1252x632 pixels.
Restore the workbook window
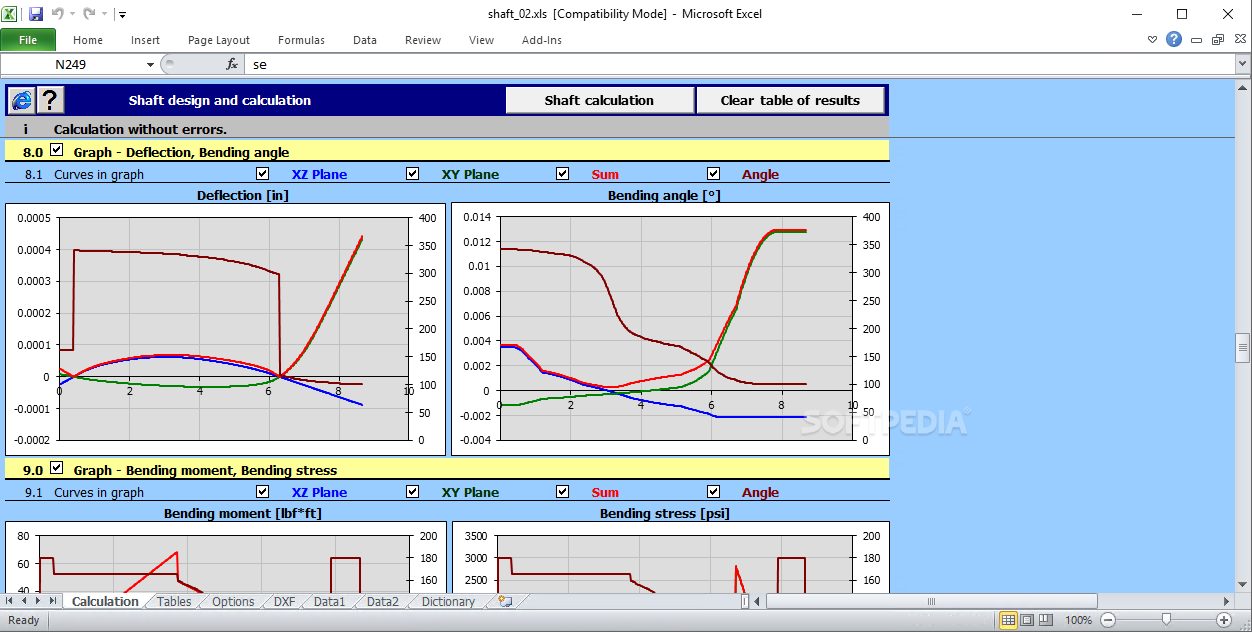[x=1217, y=40]
